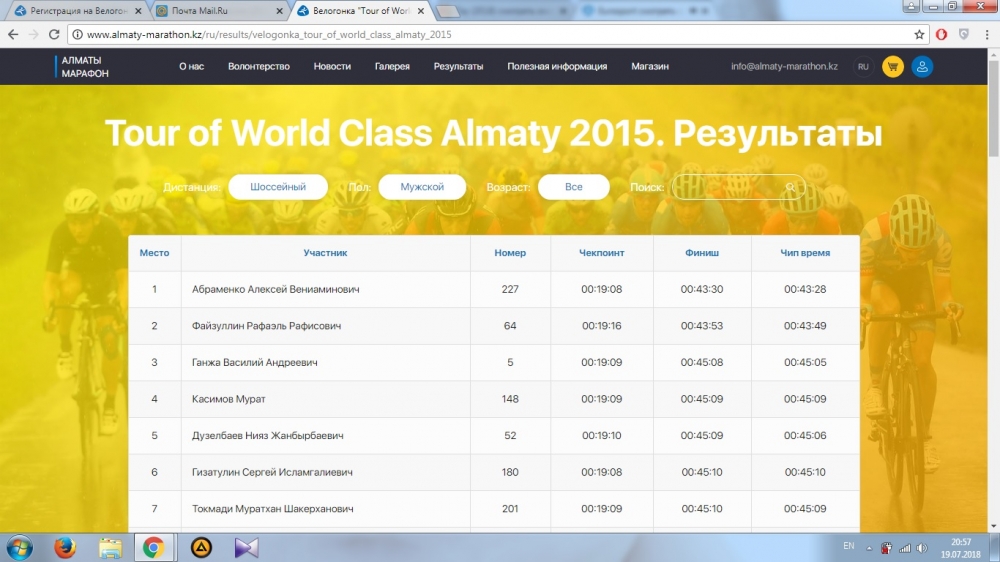Click the info@almaty-marathon.kz email link
Screen dimensions: 1000x562
(784, 67)
